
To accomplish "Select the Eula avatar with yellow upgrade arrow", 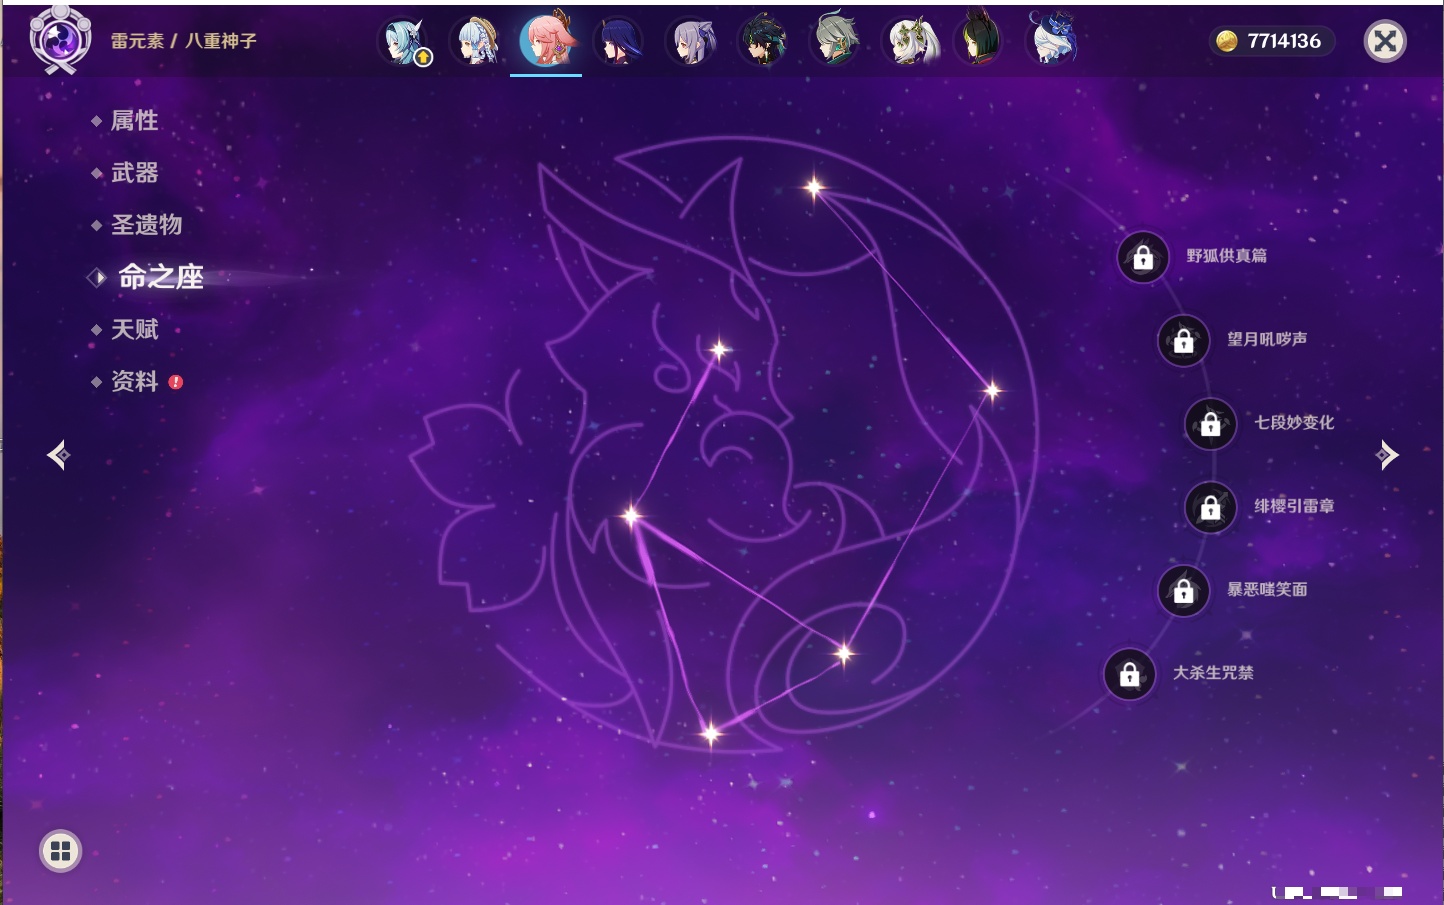I will (x=404, y=42).
